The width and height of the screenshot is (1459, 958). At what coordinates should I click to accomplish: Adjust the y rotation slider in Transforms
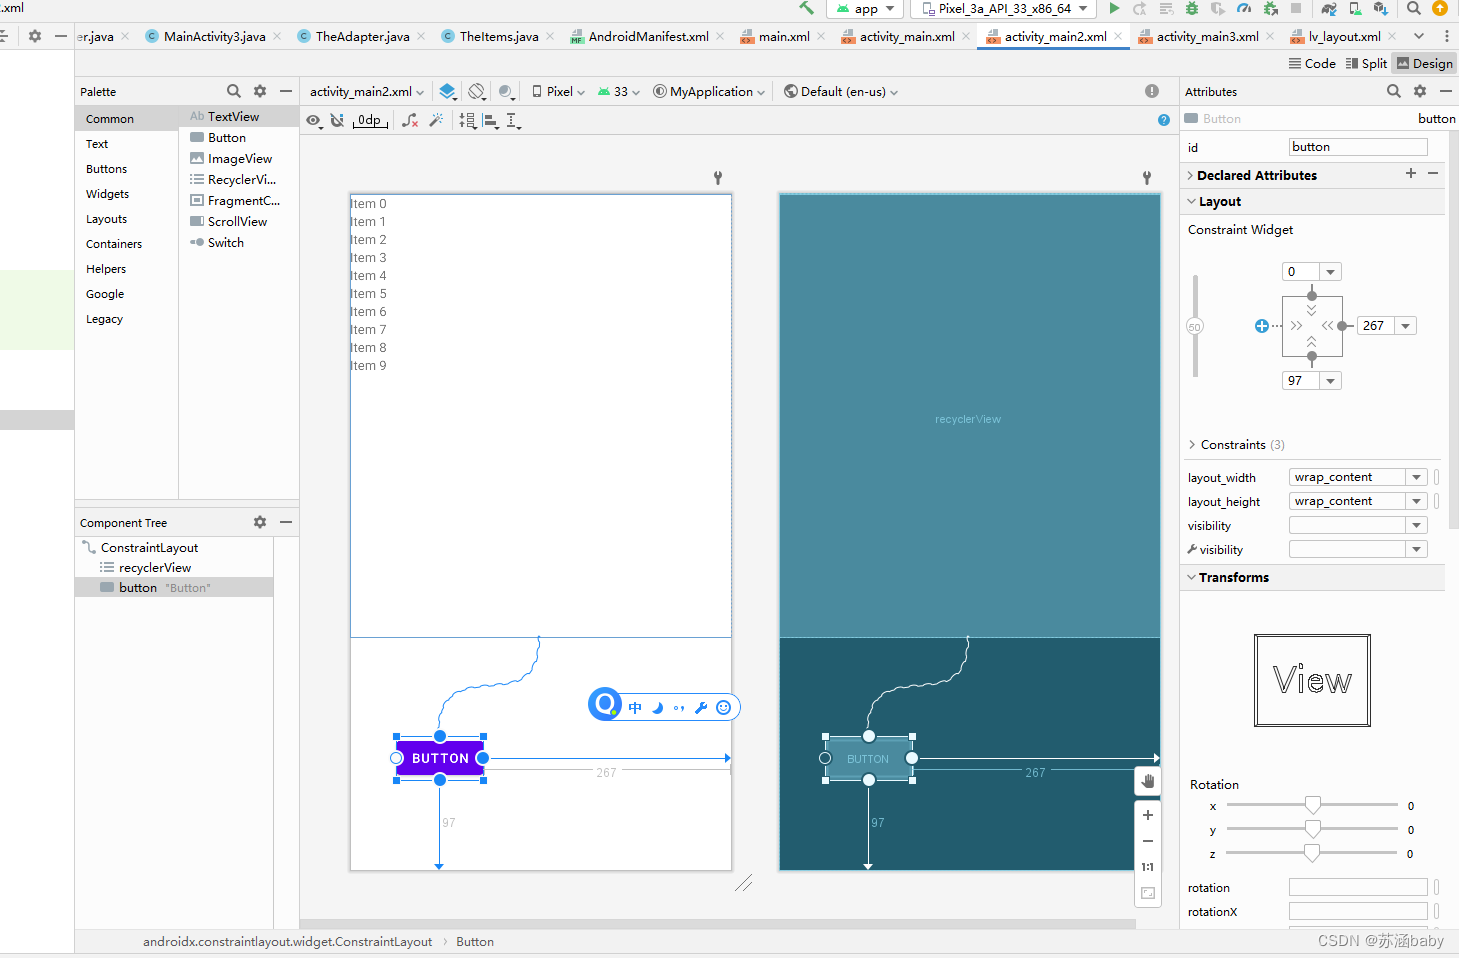[x=1313, y=829]
